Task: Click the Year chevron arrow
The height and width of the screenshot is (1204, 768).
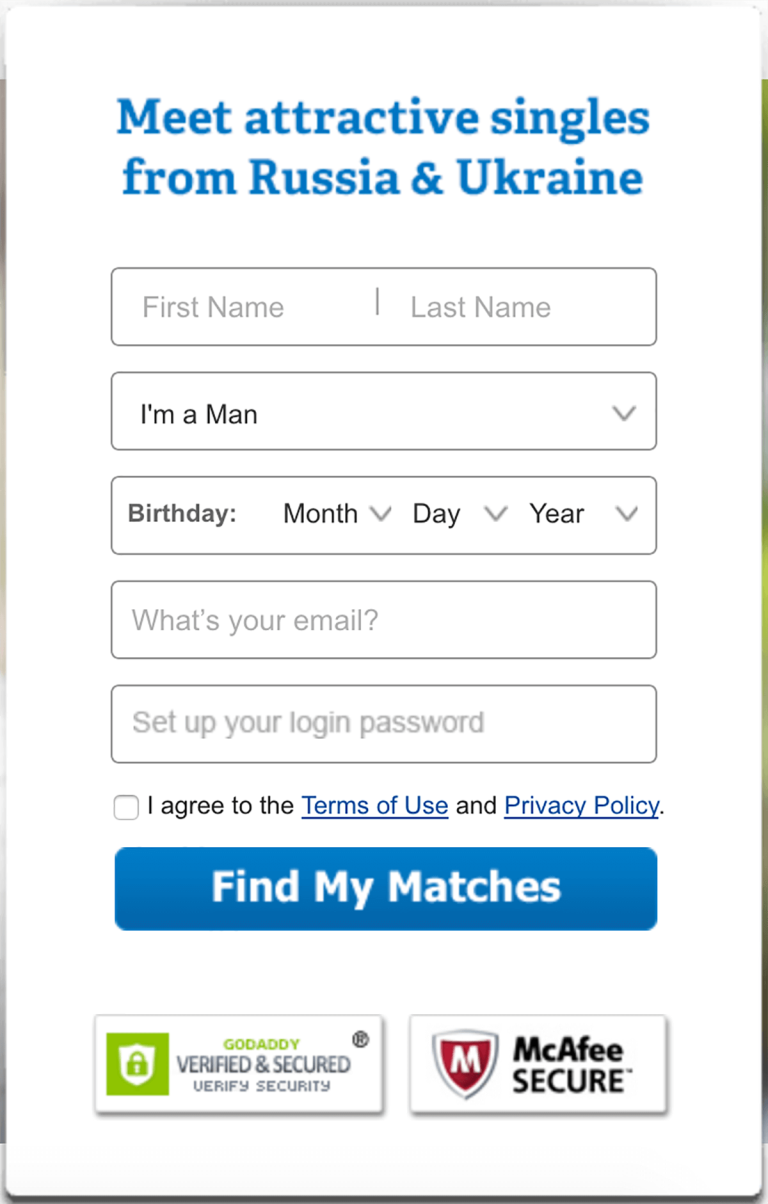Action: click(627, 514)
